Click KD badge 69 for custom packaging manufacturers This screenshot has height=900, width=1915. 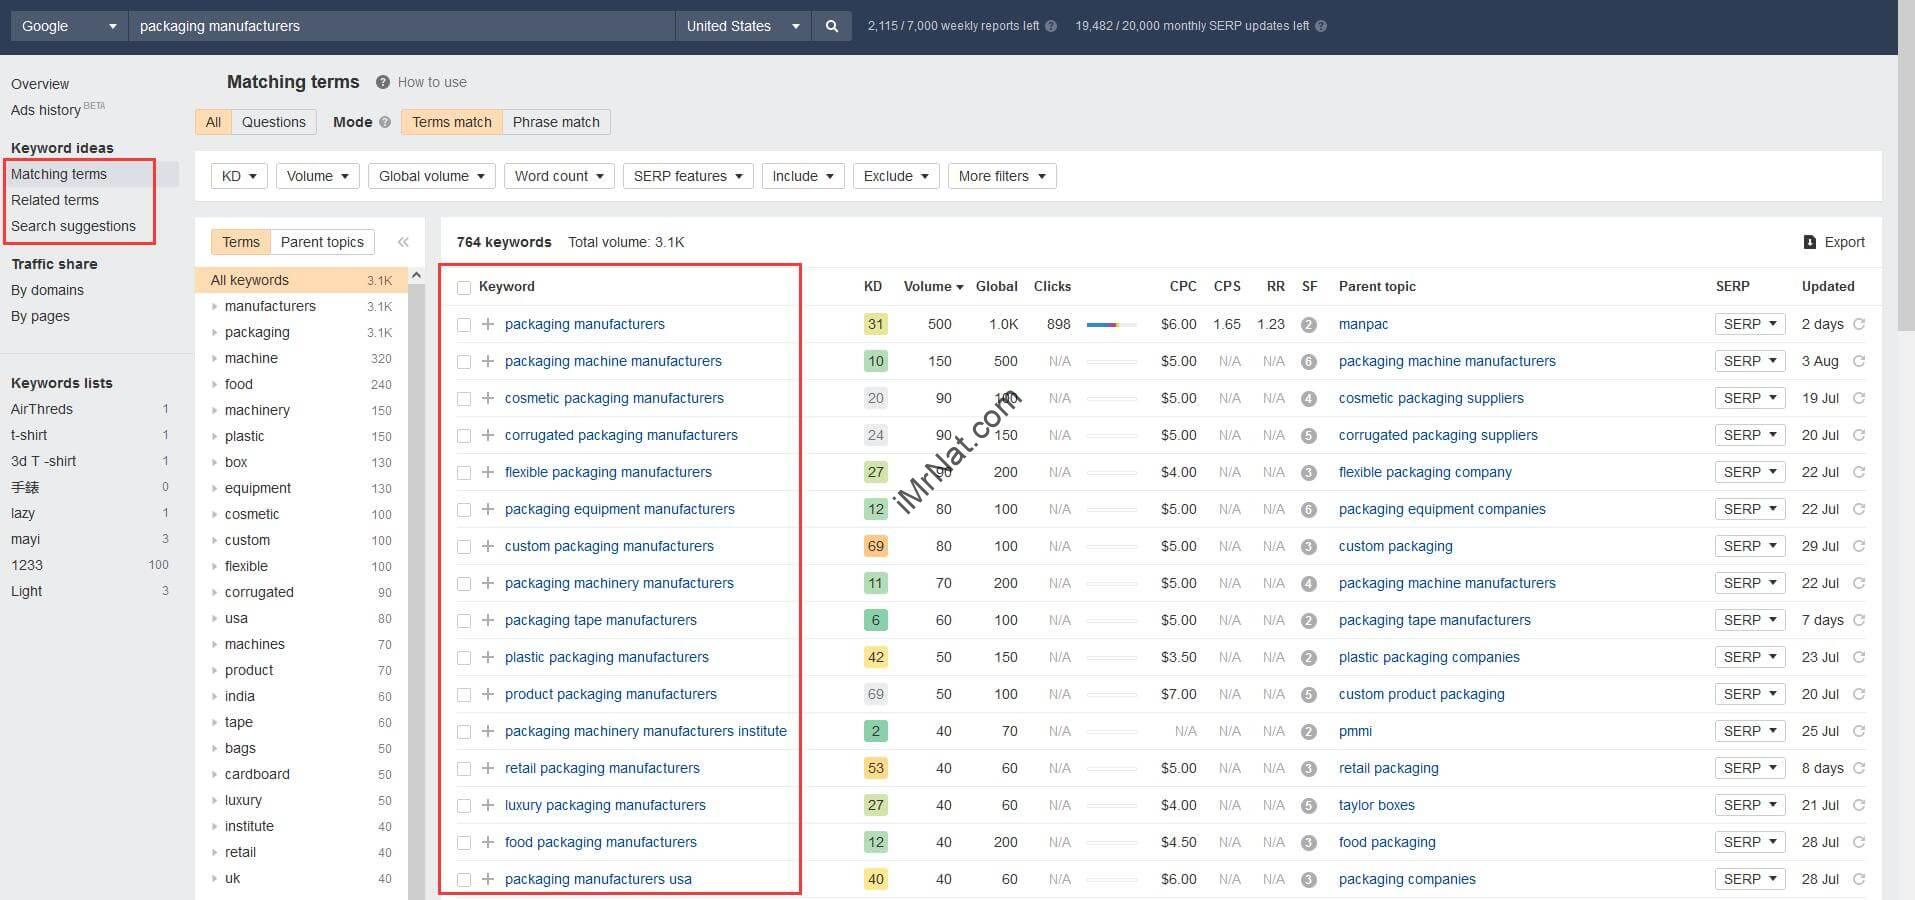pos(875,546)
